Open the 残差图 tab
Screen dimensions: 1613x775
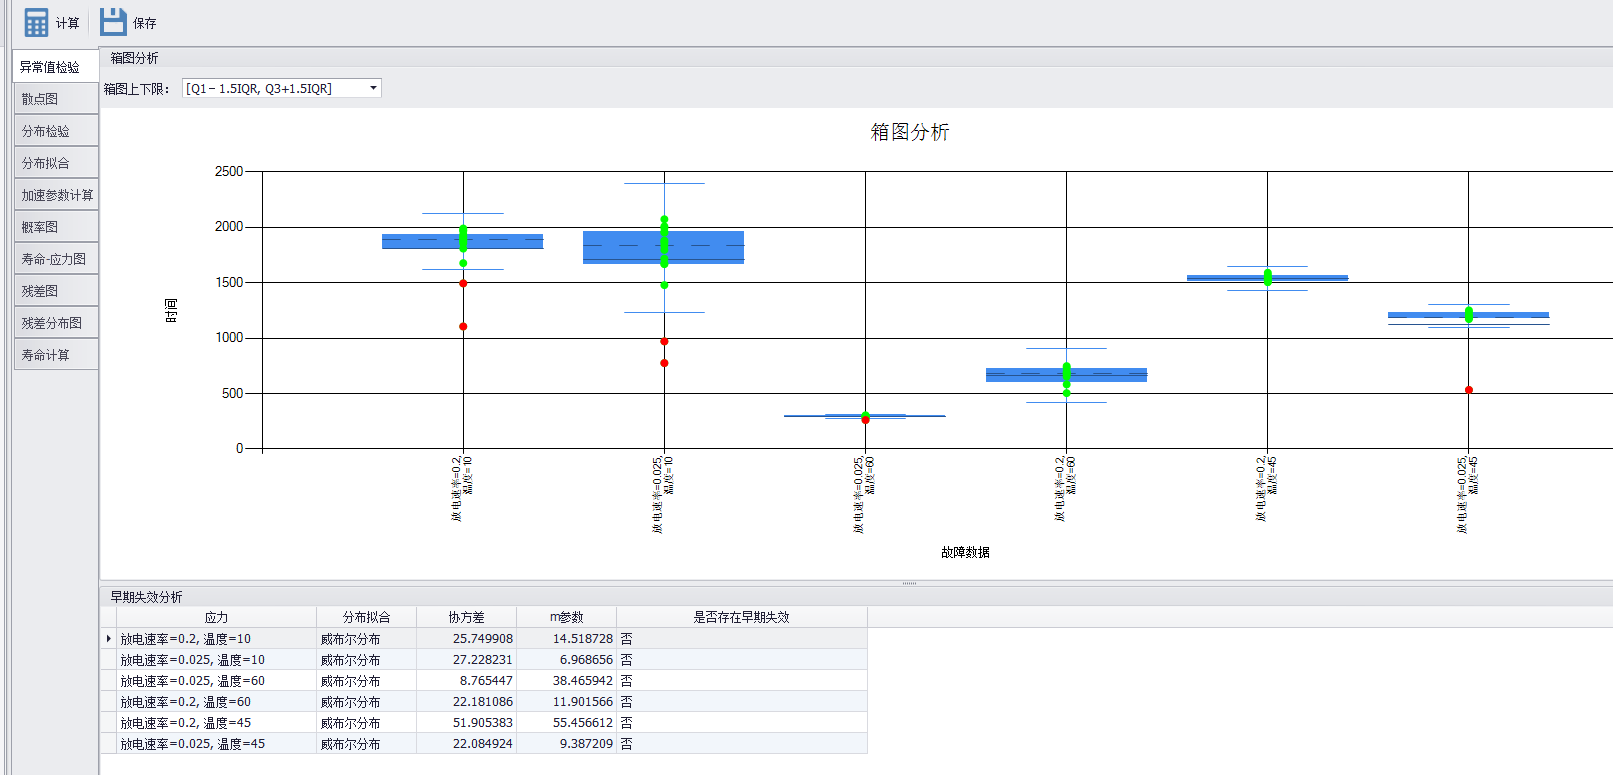coord(56,291)
